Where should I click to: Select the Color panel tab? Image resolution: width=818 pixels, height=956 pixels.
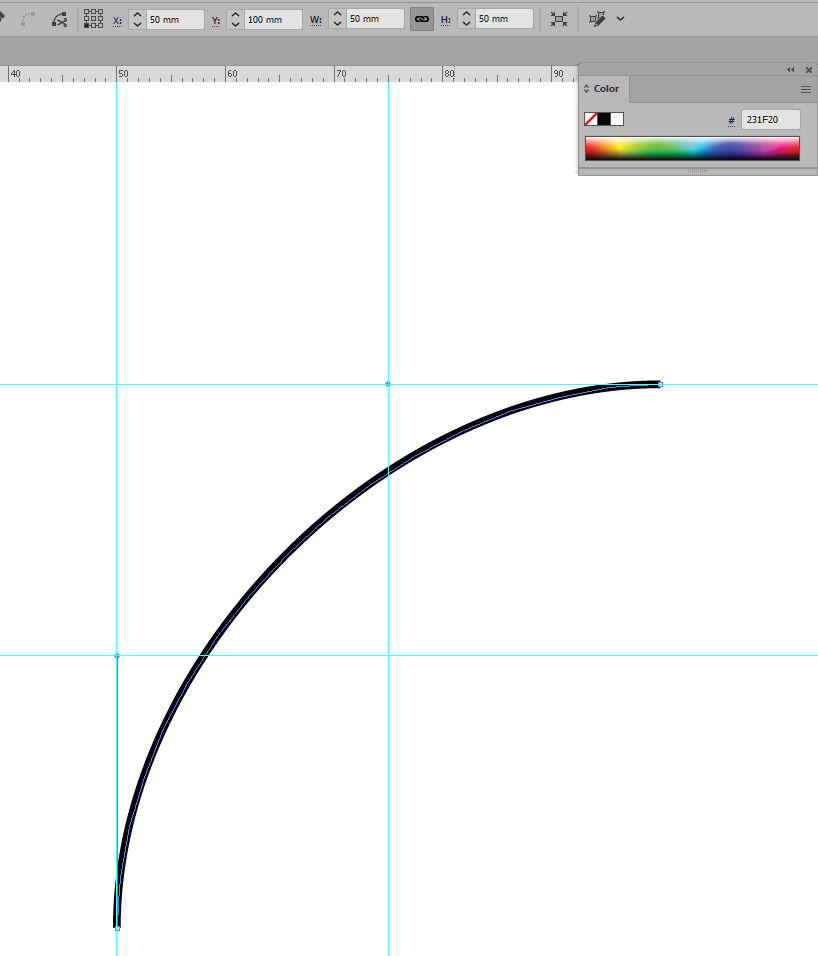[x=606, y=89]
